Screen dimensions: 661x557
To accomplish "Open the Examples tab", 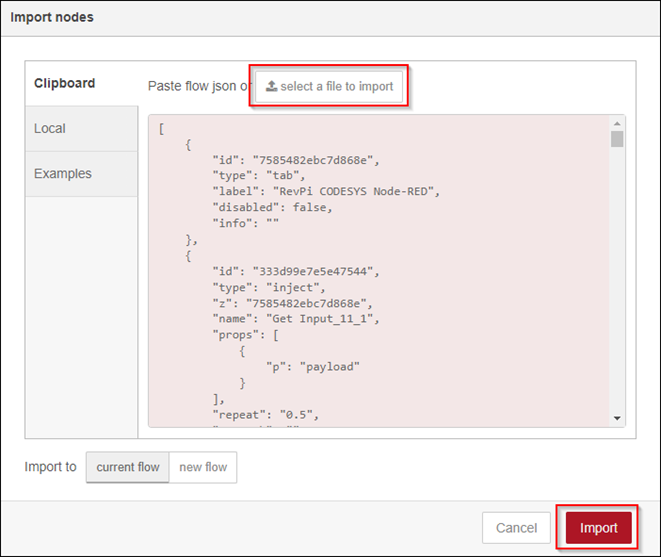I will pos(63,174).
